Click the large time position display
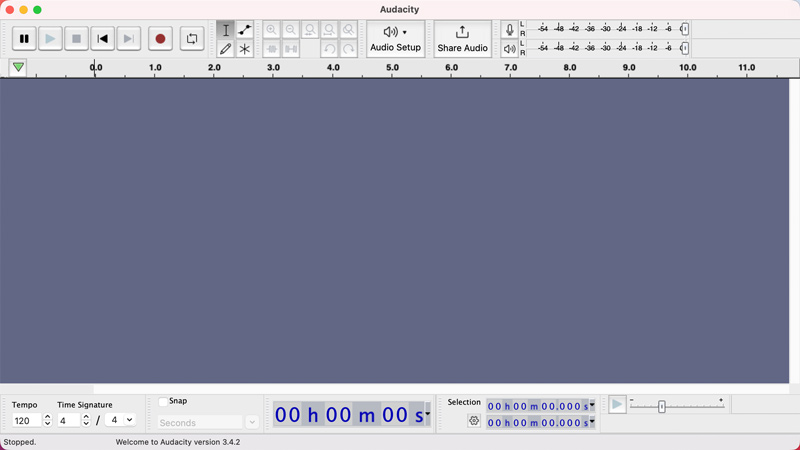The height and width of the screenshot is (450, 800). click(349, 414)
